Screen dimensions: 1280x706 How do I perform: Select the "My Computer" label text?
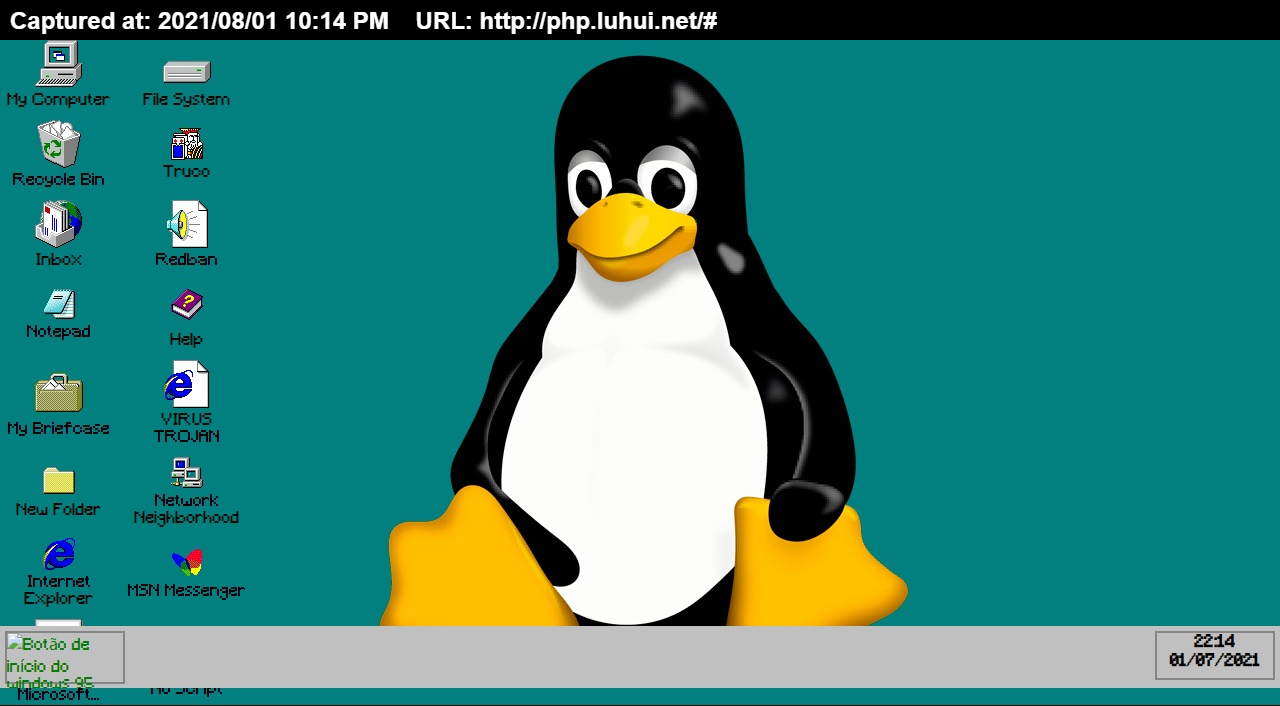coord(58,99)
